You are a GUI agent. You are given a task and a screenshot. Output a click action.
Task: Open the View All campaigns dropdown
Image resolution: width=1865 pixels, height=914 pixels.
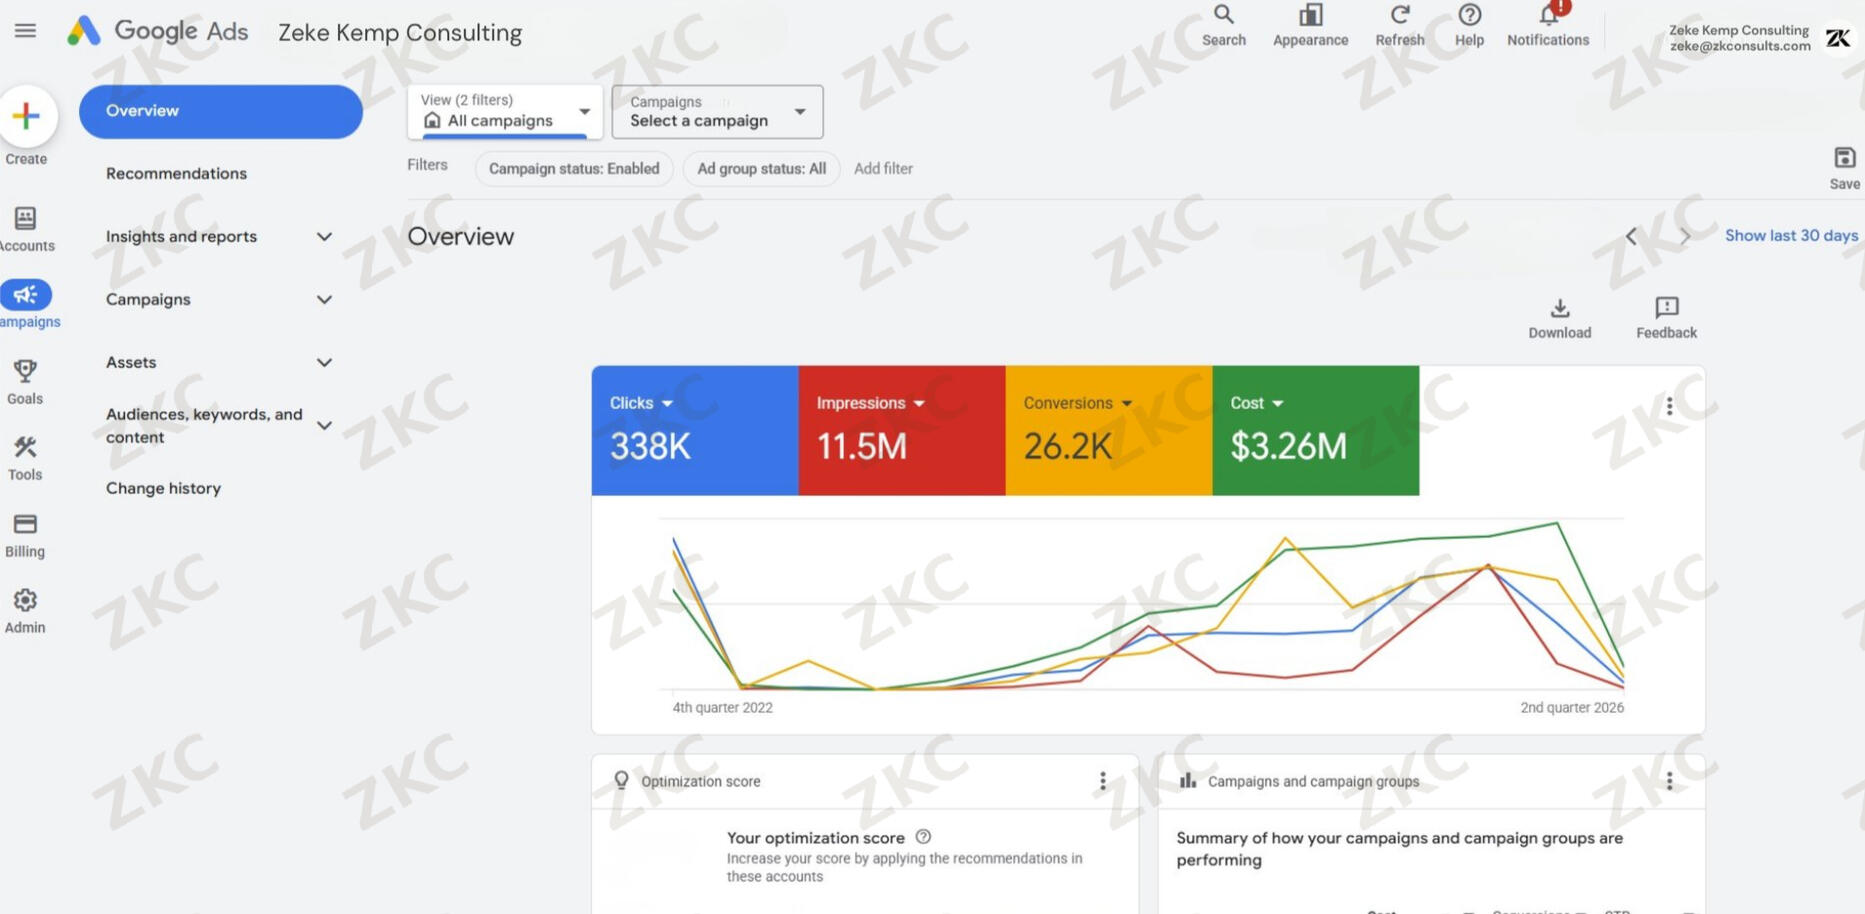505,111
